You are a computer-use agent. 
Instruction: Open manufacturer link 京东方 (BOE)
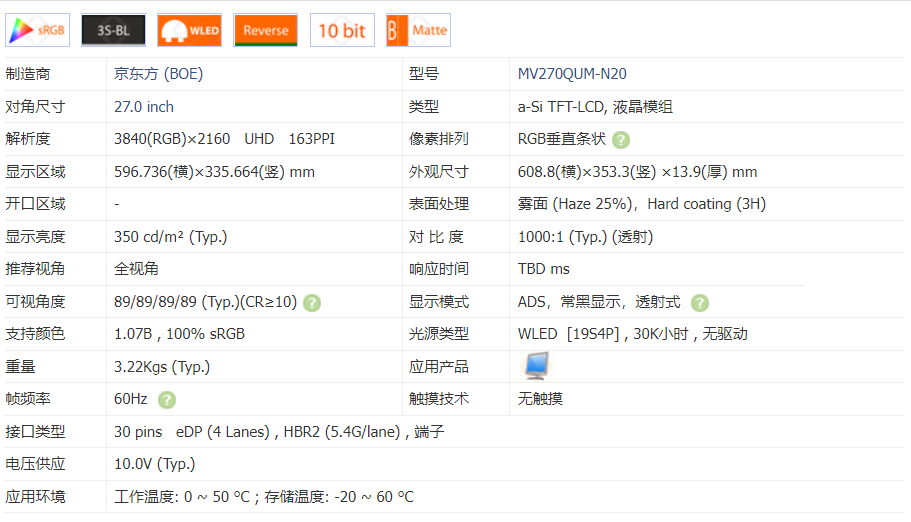[x=159, y=74]
